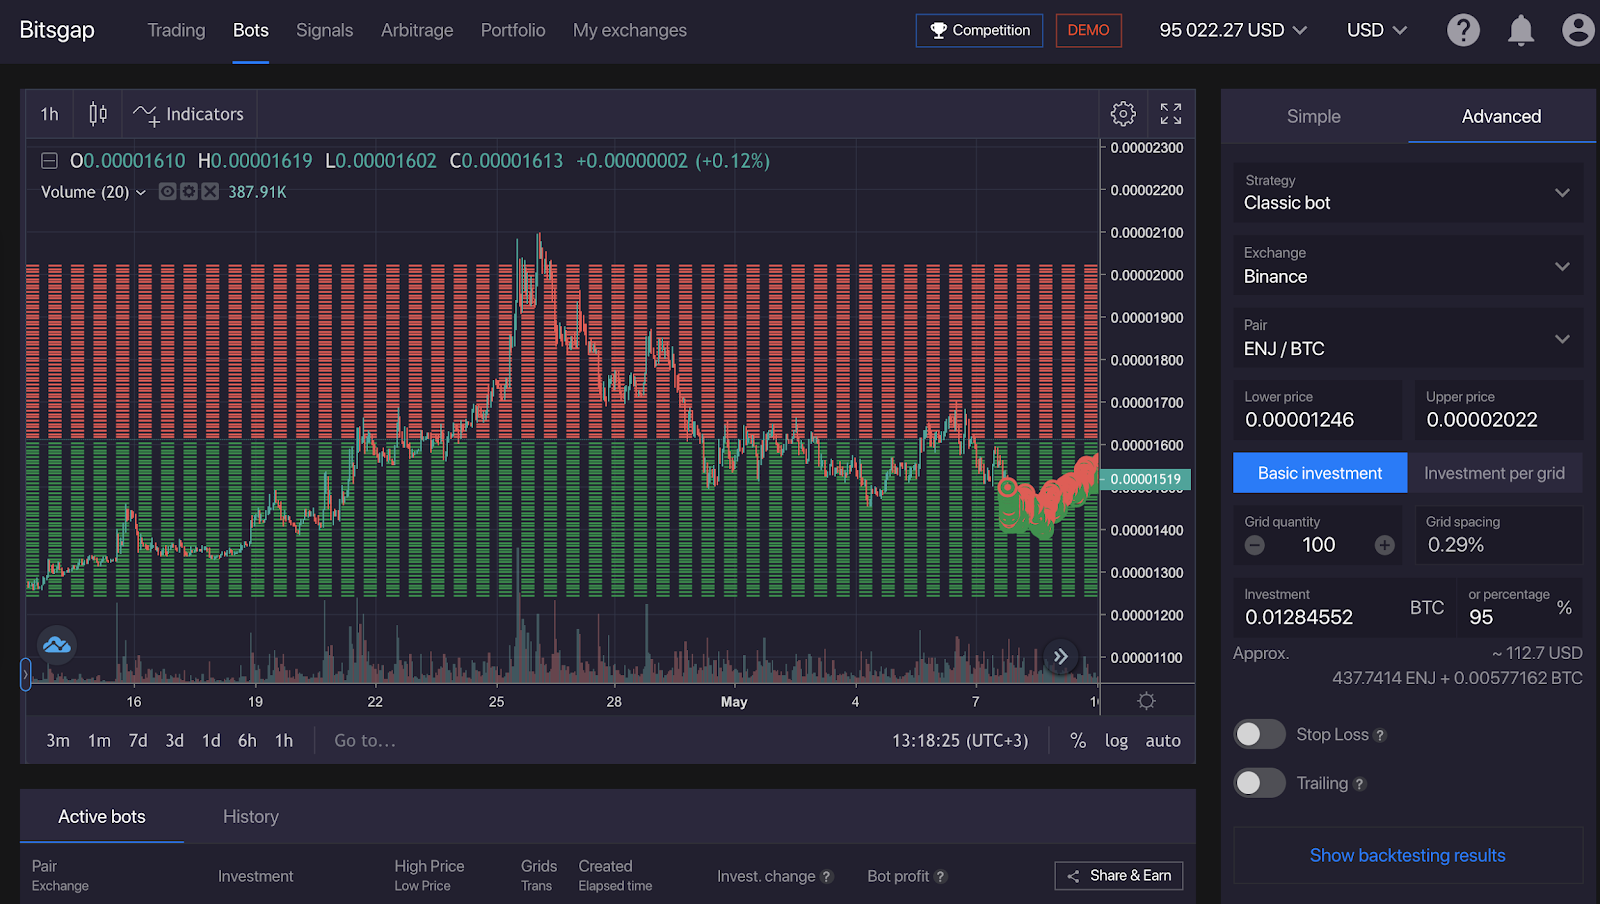Viewport: 1600px width, 904px height.
Task: Open the candlestick chart style selector
Action: [98, 114]
